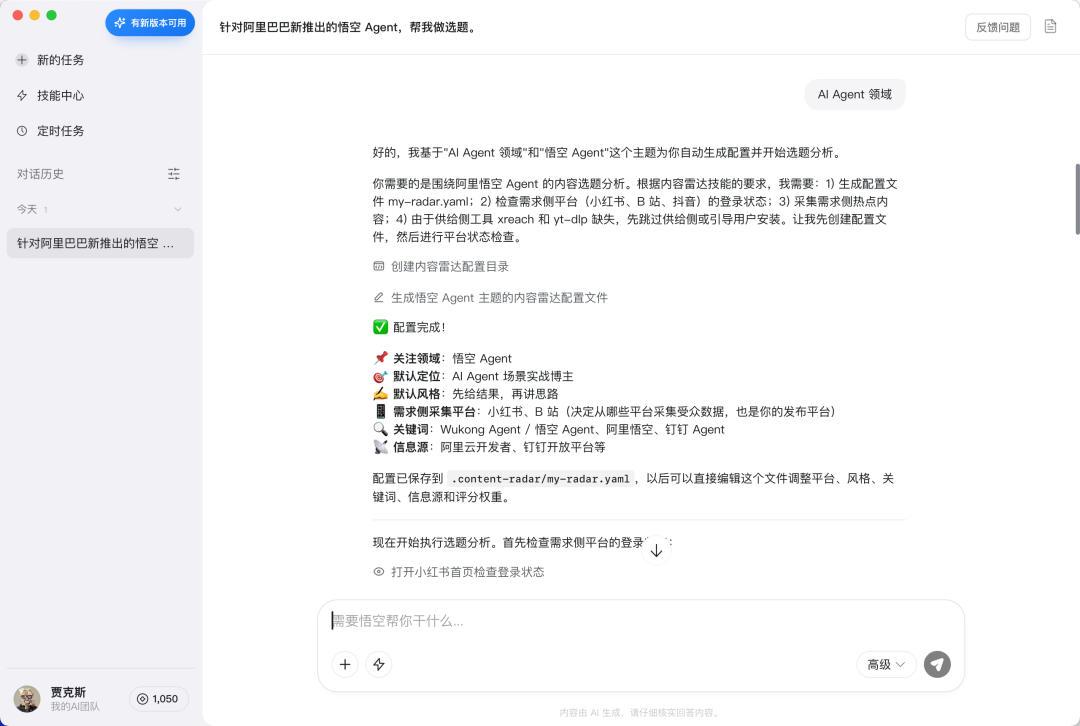Create a new task with the plus icon
Viewport: 1080px width, 726px height.
point(23,60)
